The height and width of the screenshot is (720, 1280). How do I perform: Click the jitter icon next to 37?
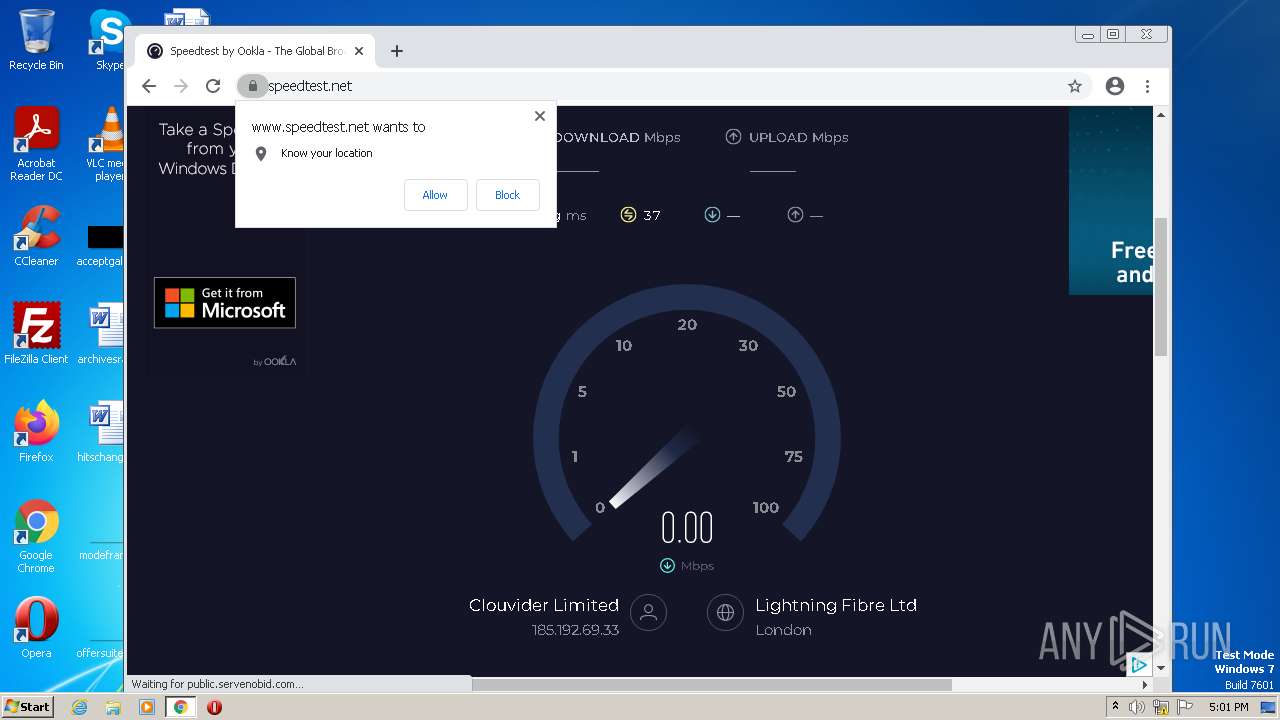[x=628, y=215]
